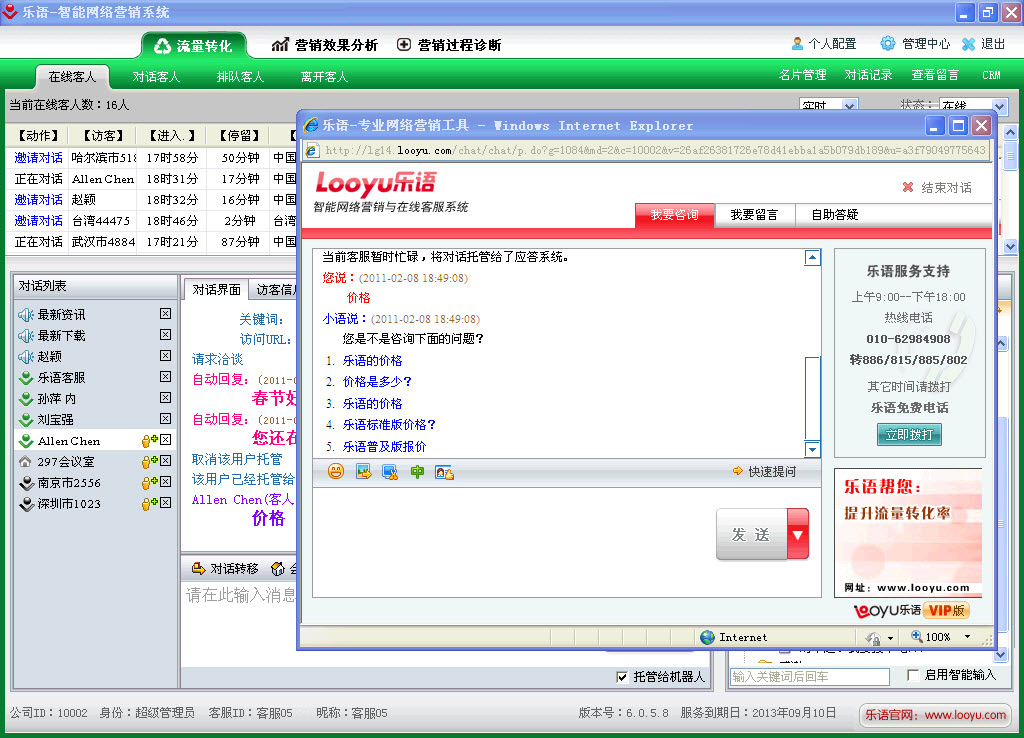The width and height of the screenshot is (1024, 738).
Task: Open the 营销过程诊断 section
Action: 449,45
